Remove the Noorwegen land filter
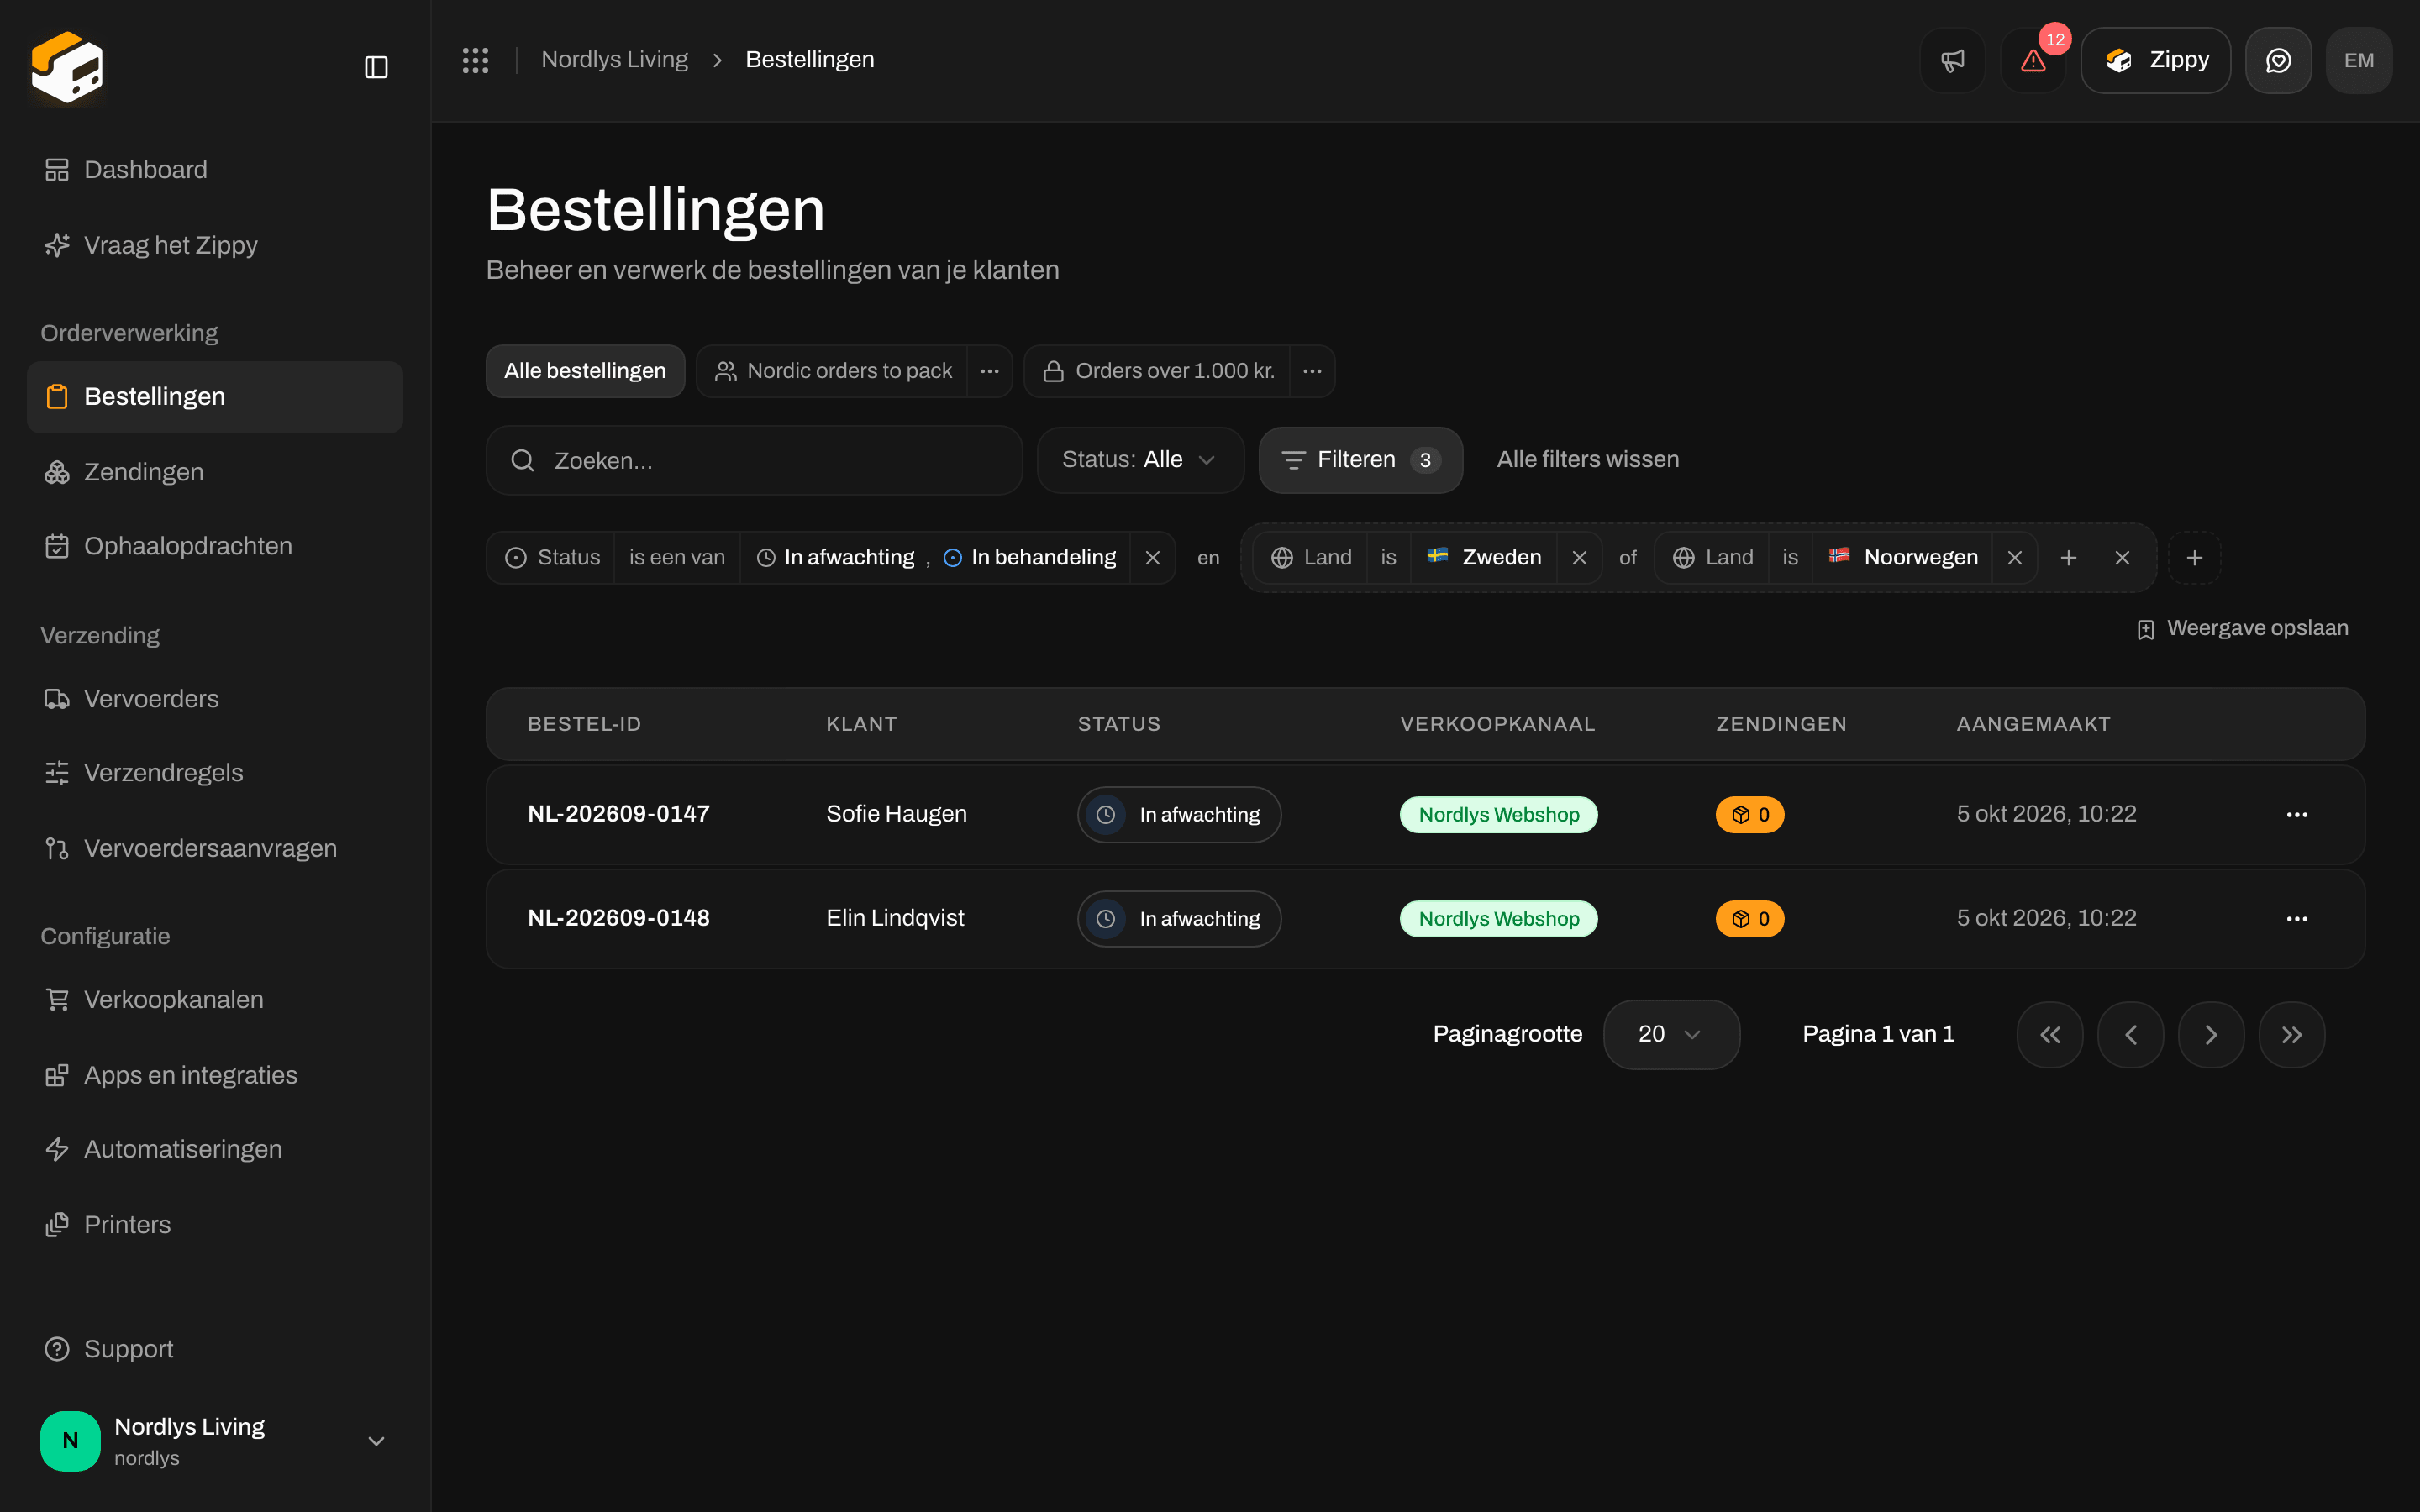This screenshot has height=1512, width=2420. click(x=2015, y=558)
